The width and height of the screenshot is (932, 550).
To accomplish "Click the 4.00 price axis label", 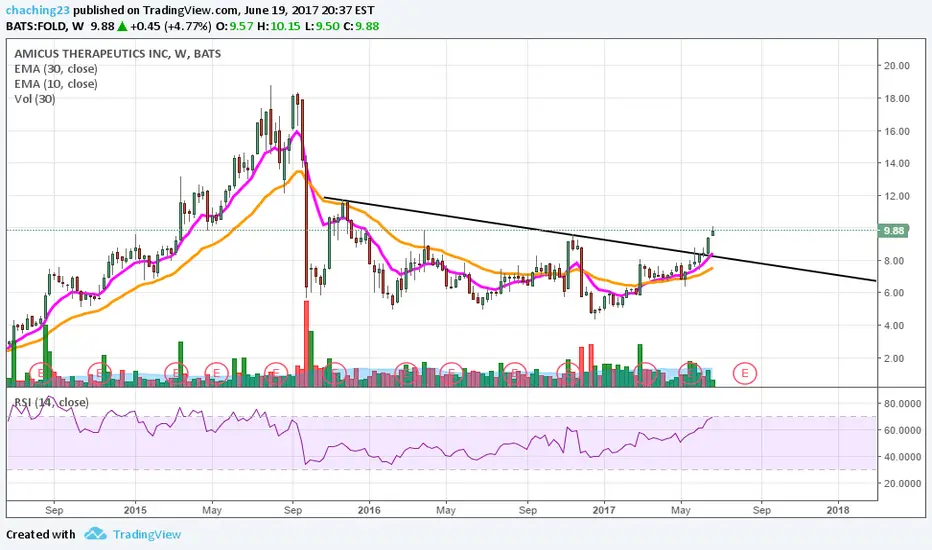I will [x=894, y=326].
